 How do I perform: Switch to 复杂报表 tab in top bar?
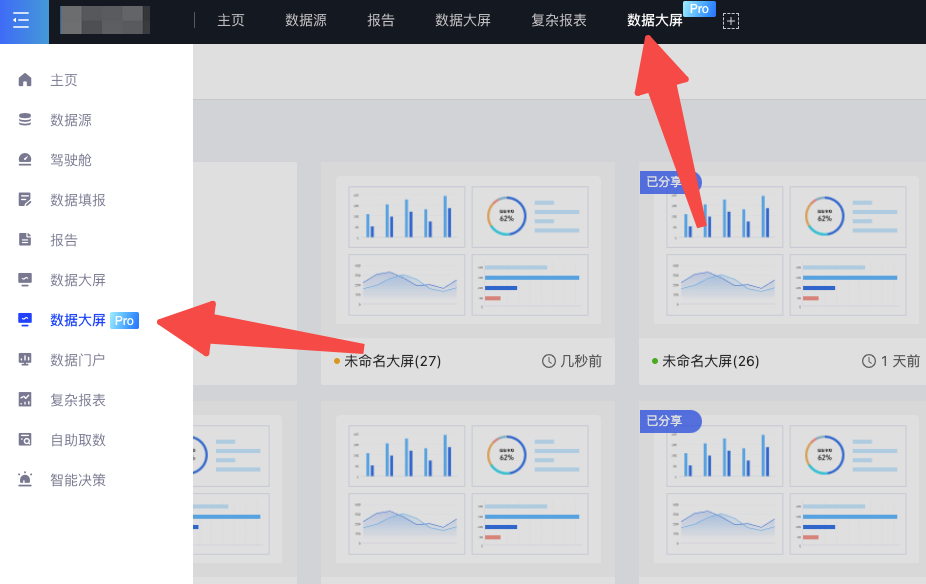(x=559, y=20)
